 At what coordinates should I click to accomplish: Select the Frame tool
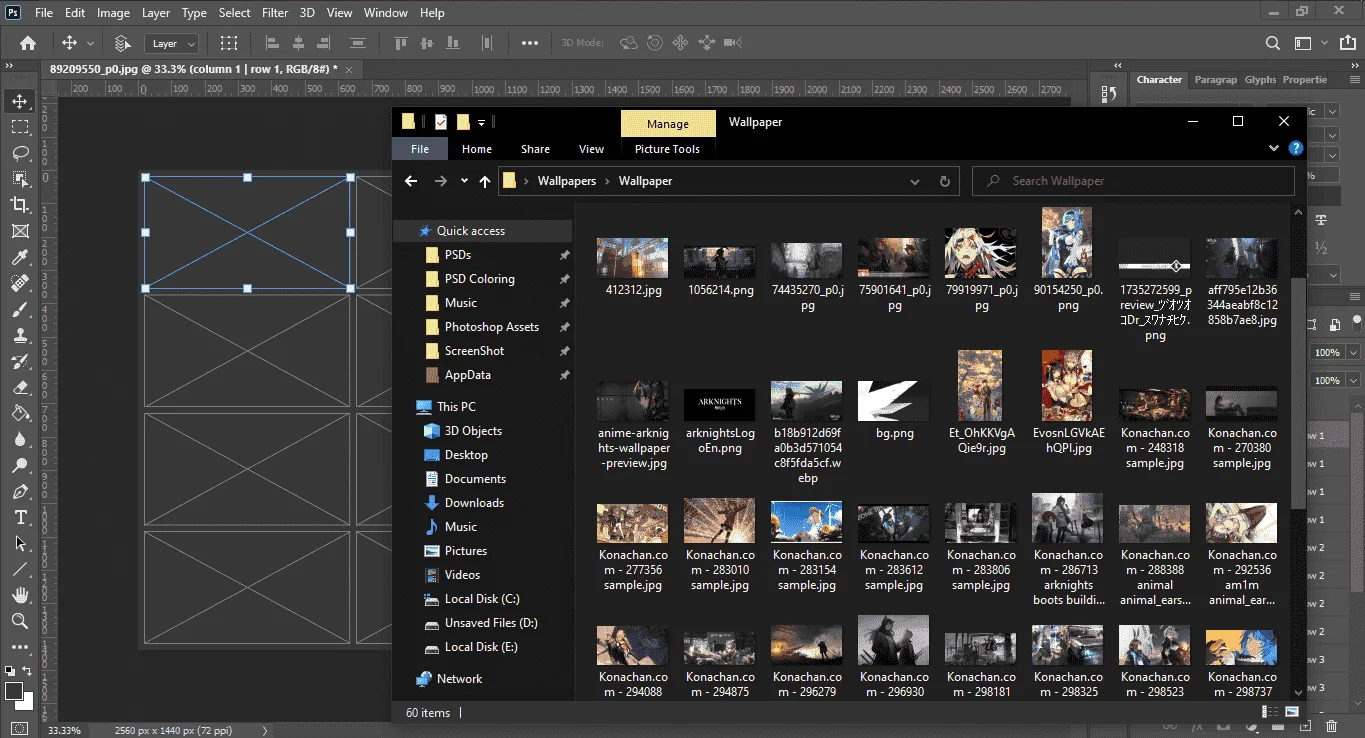[19, 231]
